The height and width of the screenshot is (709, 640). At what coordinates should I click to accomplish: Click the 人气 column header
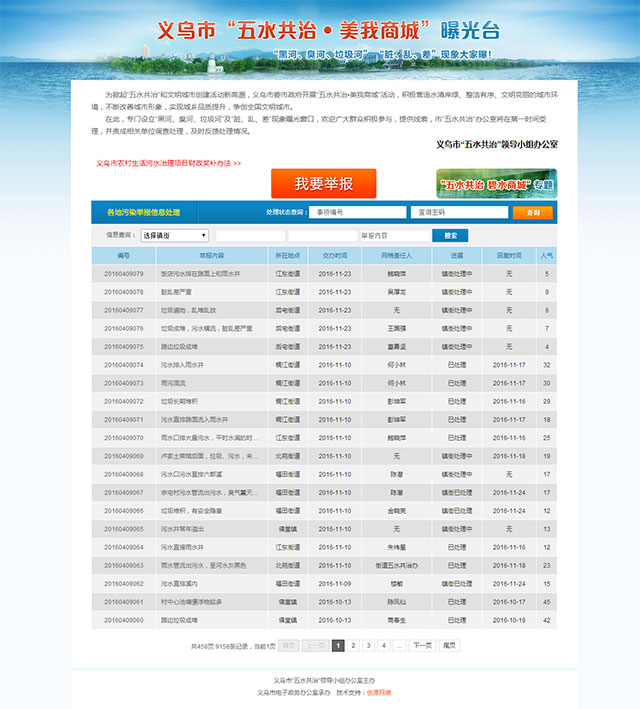(546, 255)
